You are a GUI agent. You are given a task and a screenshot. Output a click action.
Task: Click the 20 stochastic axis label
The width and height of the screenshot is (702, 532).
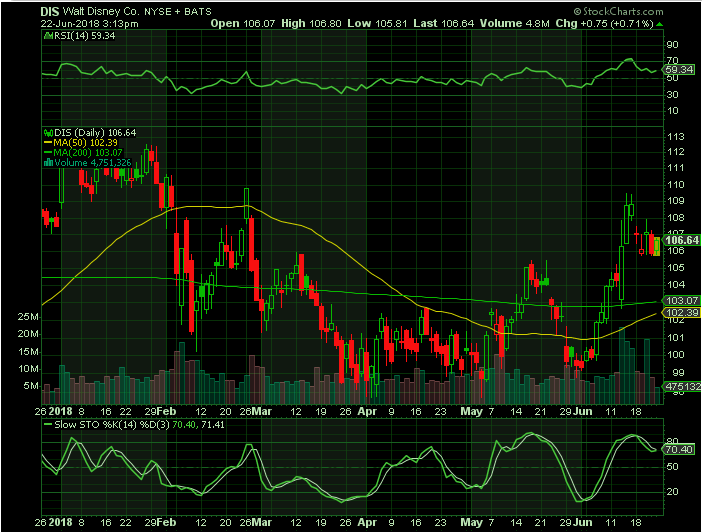coord(672,492)
